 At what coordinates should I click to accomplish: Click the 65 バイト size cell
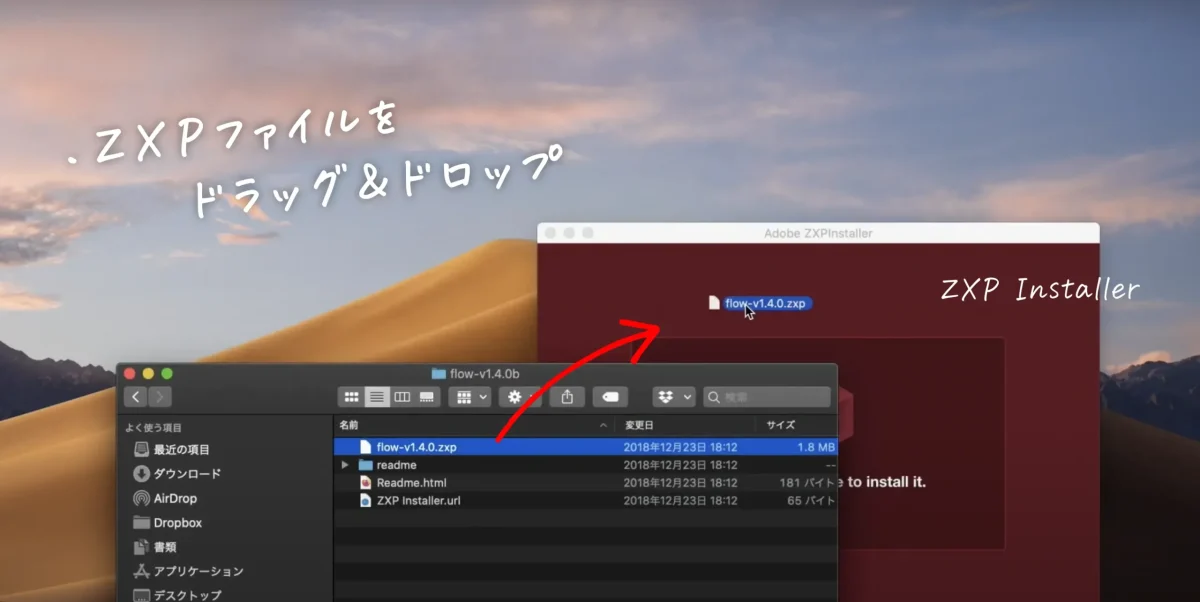[x=811, y=501]
